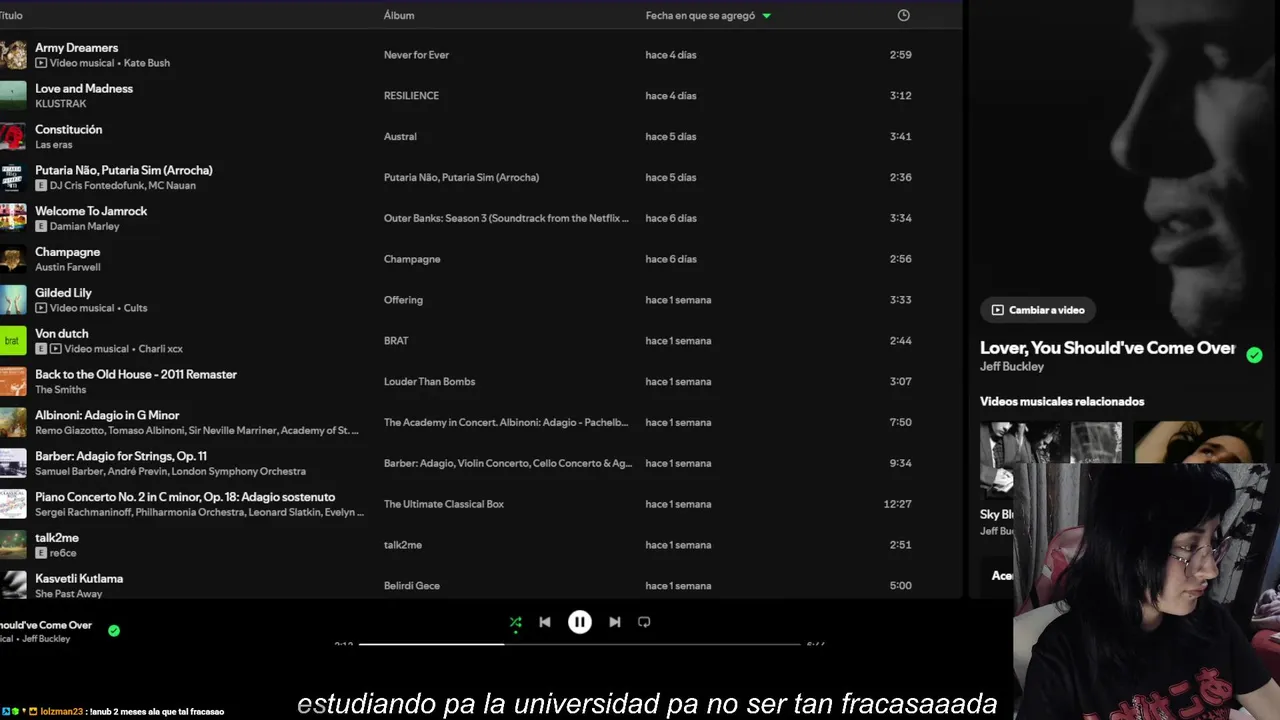Click the Champagne track cover art

click(x=13, y=259)
